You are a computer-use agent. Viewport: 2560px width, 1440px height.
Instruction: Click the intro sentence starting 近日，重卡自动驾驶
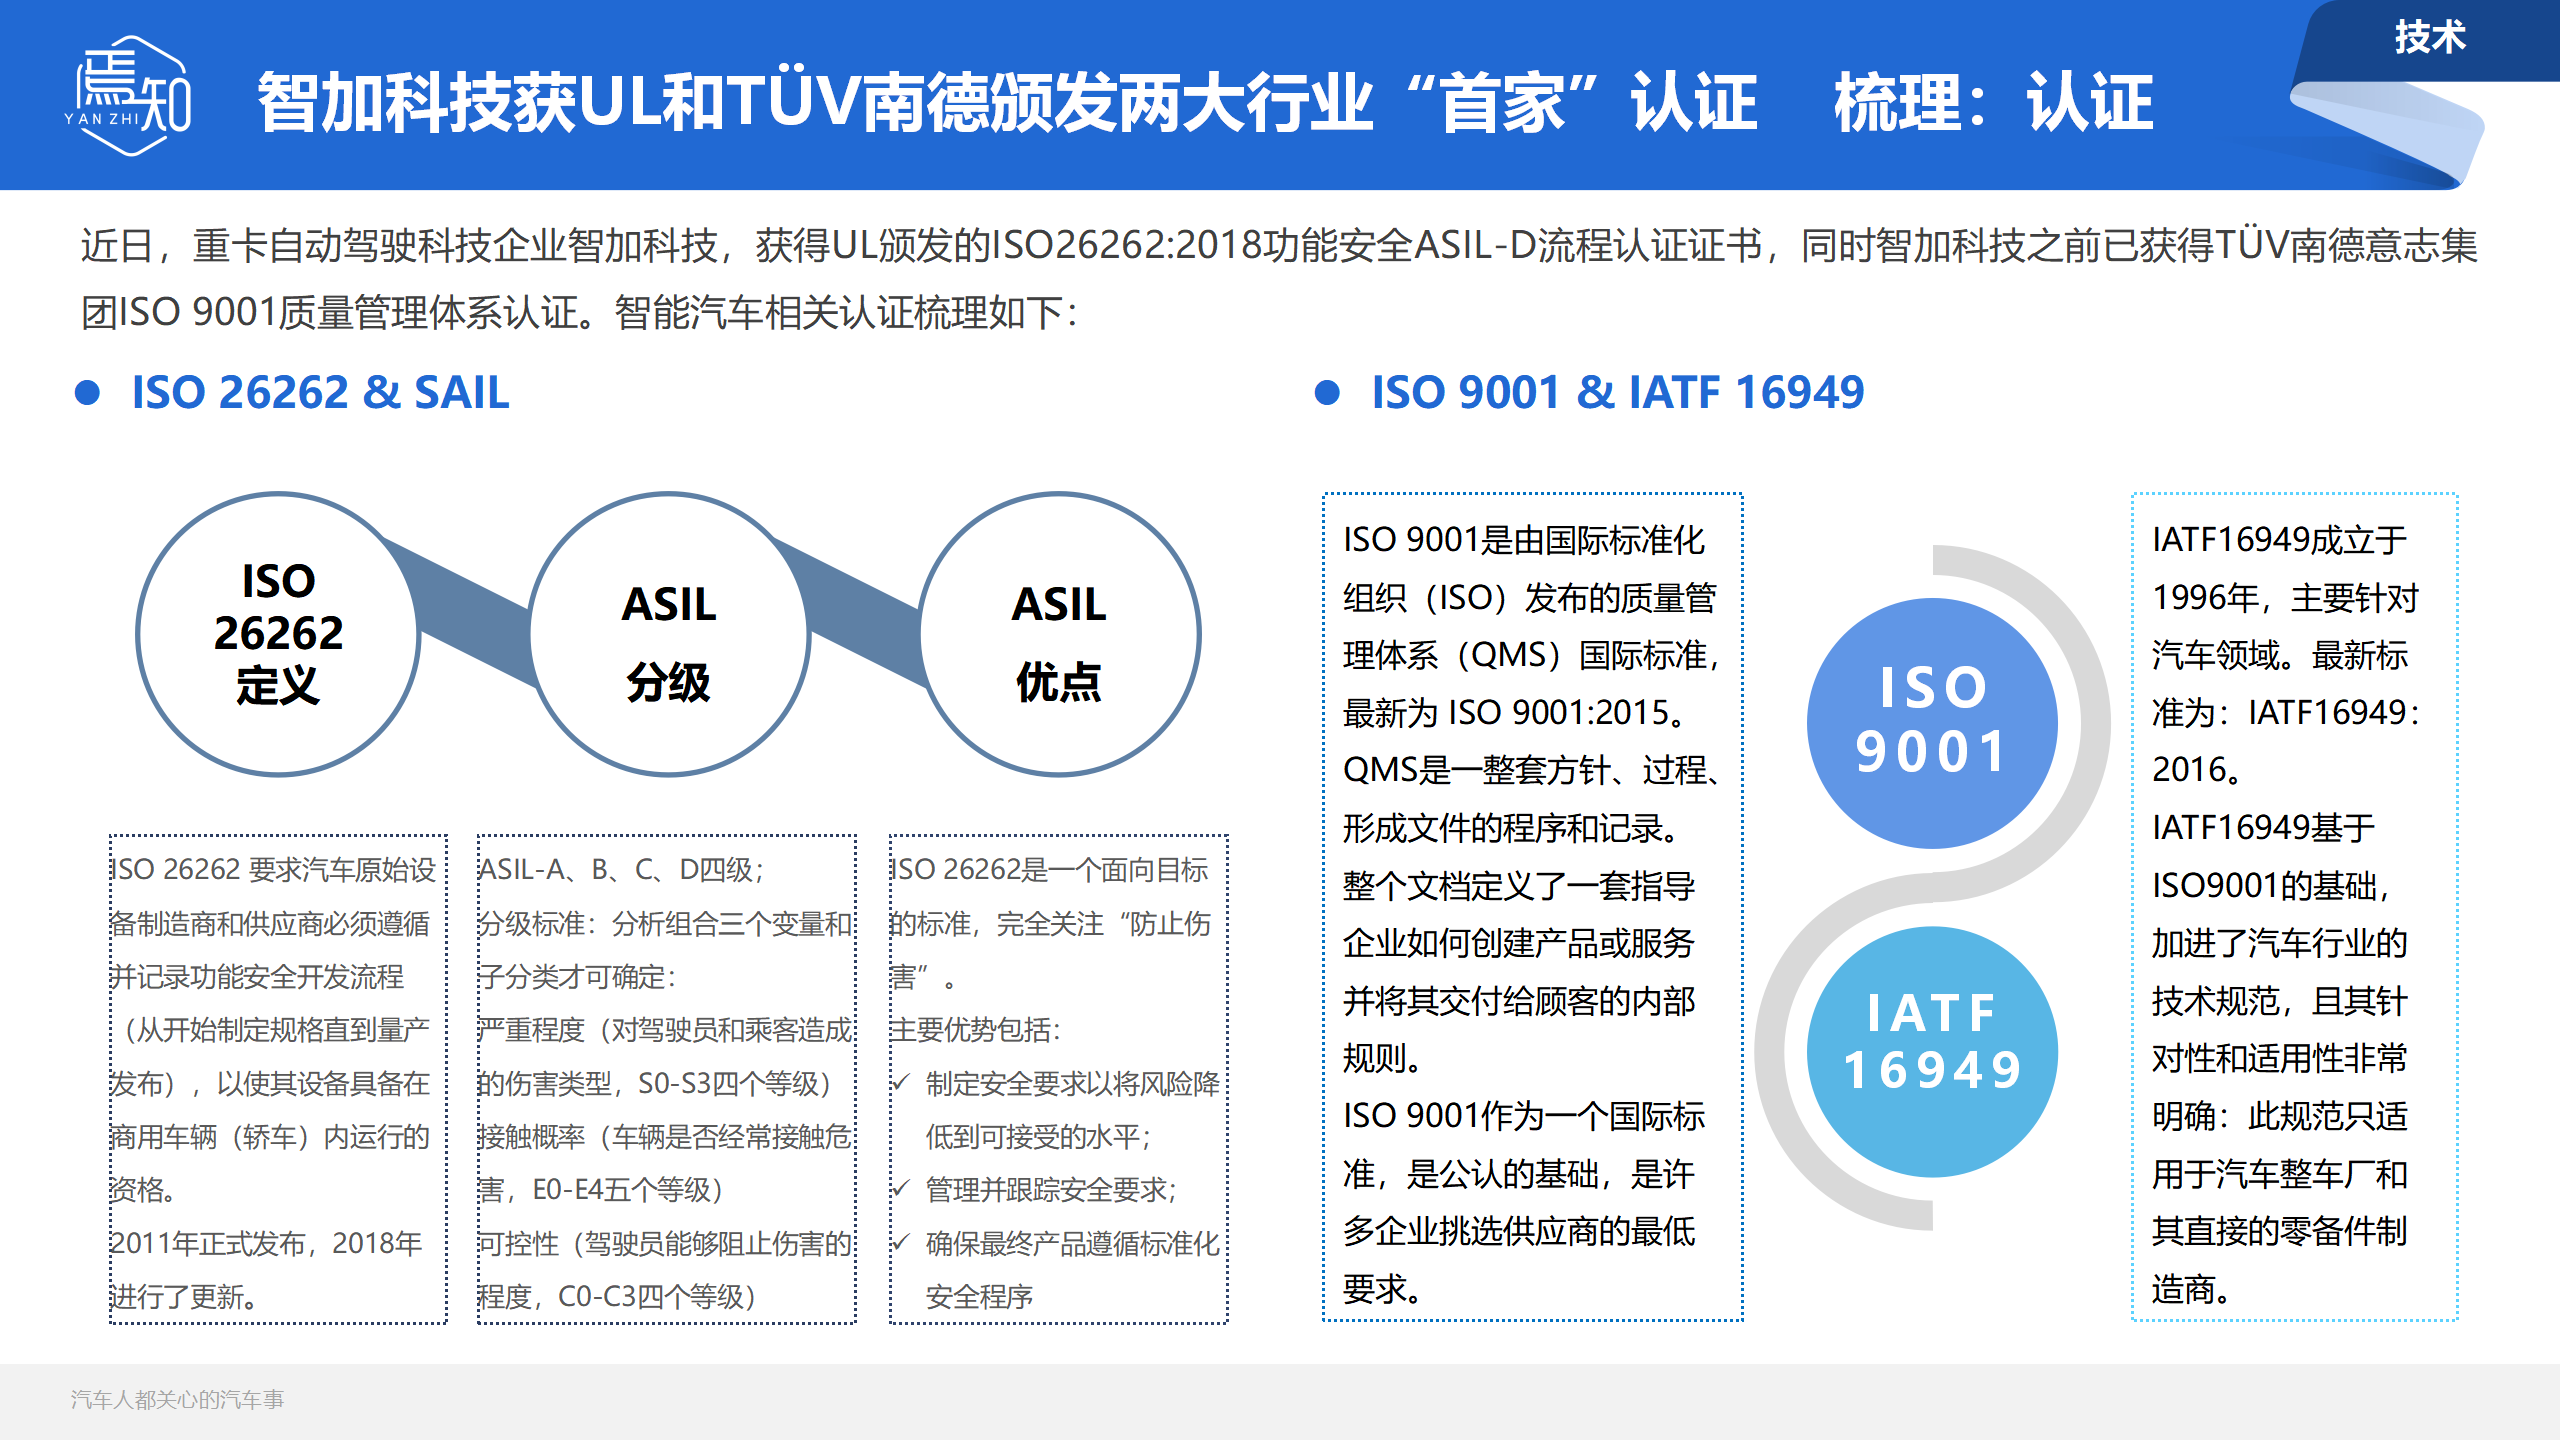pos(1279,245)
